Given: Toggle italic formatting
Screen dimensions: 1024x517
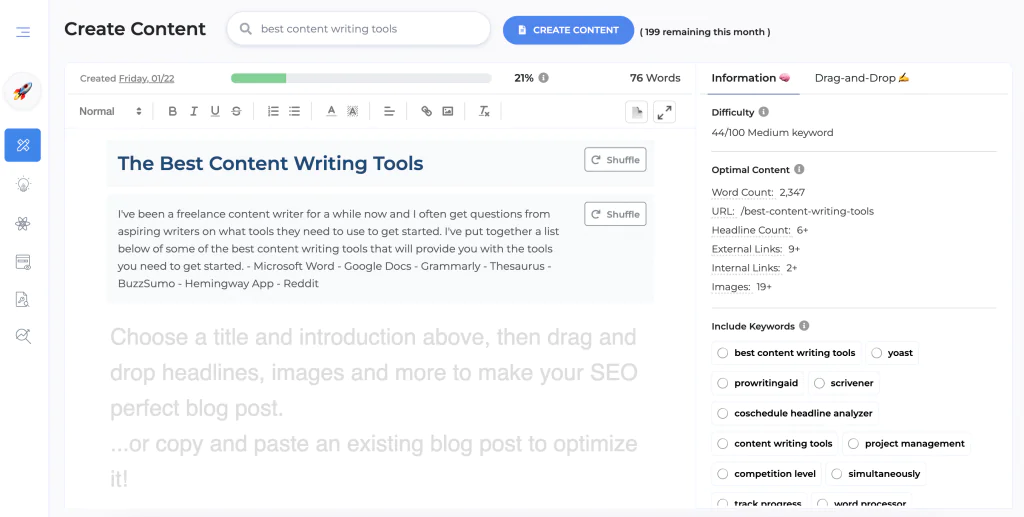Looking at the screenshot, I should click(x=193, y=112).
